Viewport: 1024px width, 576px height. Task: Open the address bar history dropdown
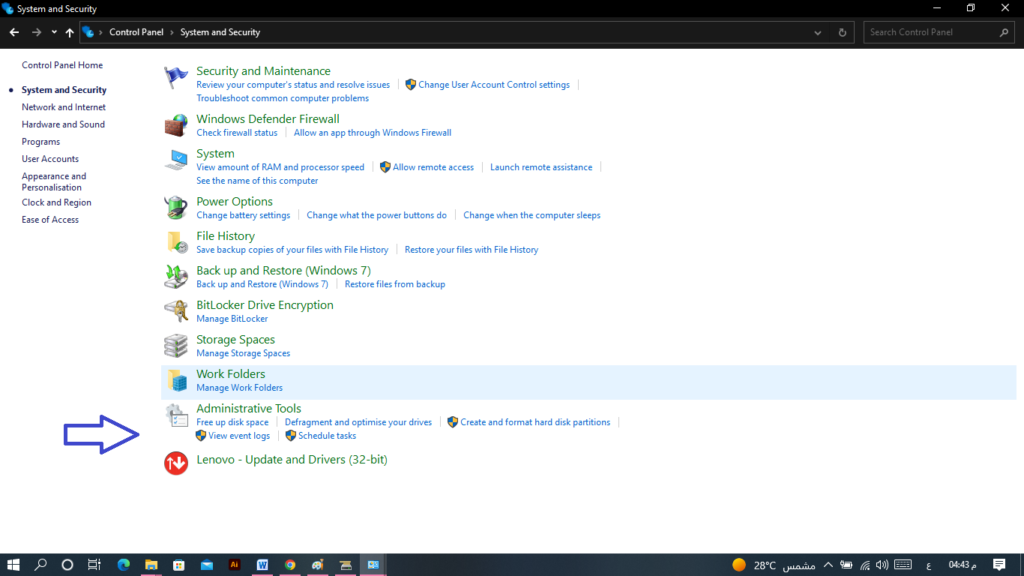[x=817, y=31]
